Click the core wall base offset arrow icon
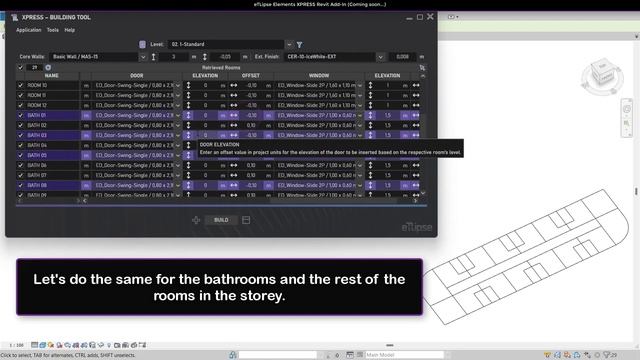The image size is (640, 360). pos(204,57)
